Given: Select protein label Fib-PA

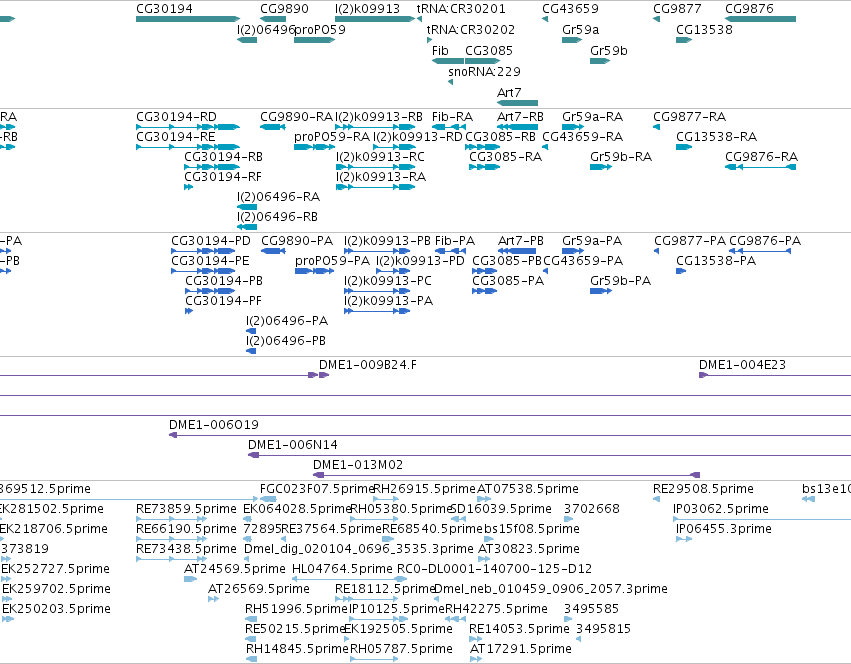Looking at the screenshot, I should tap(455, 241).
